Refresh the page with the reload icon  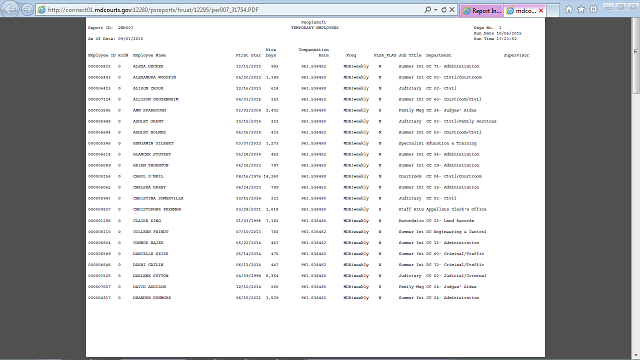444,9
